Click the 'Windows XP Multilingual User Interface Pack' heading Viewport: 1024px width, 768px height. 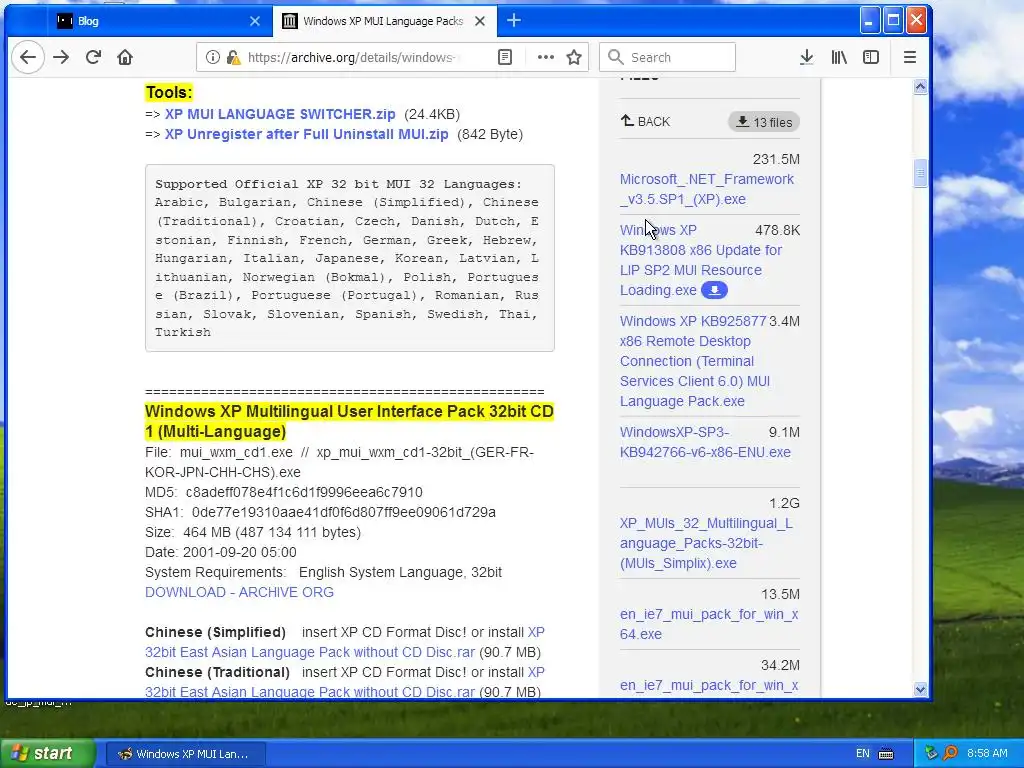349,421
